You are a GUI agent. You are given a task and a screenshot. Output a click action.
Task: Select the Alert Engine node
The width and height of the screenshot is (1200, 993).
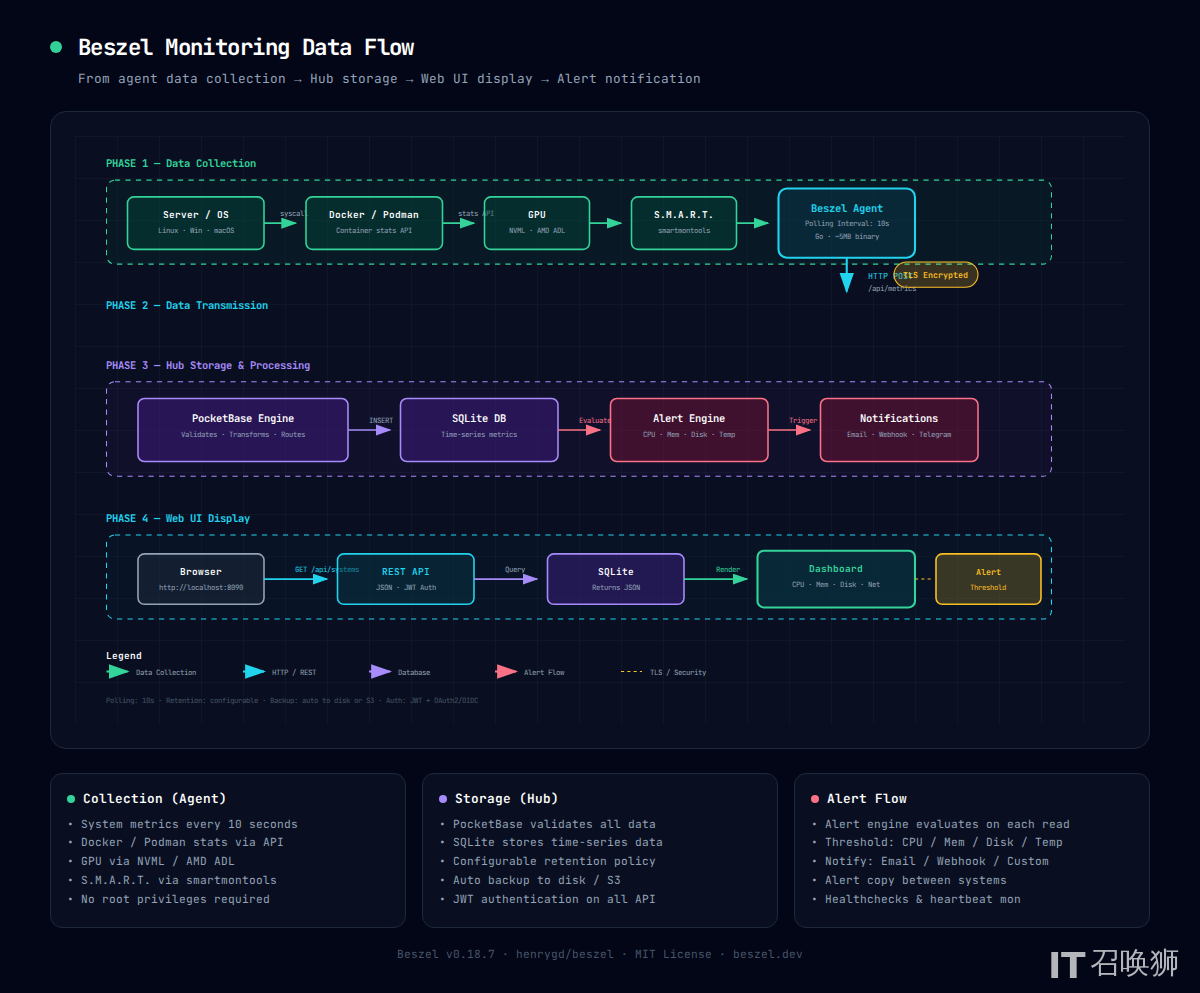coord(689,430)
